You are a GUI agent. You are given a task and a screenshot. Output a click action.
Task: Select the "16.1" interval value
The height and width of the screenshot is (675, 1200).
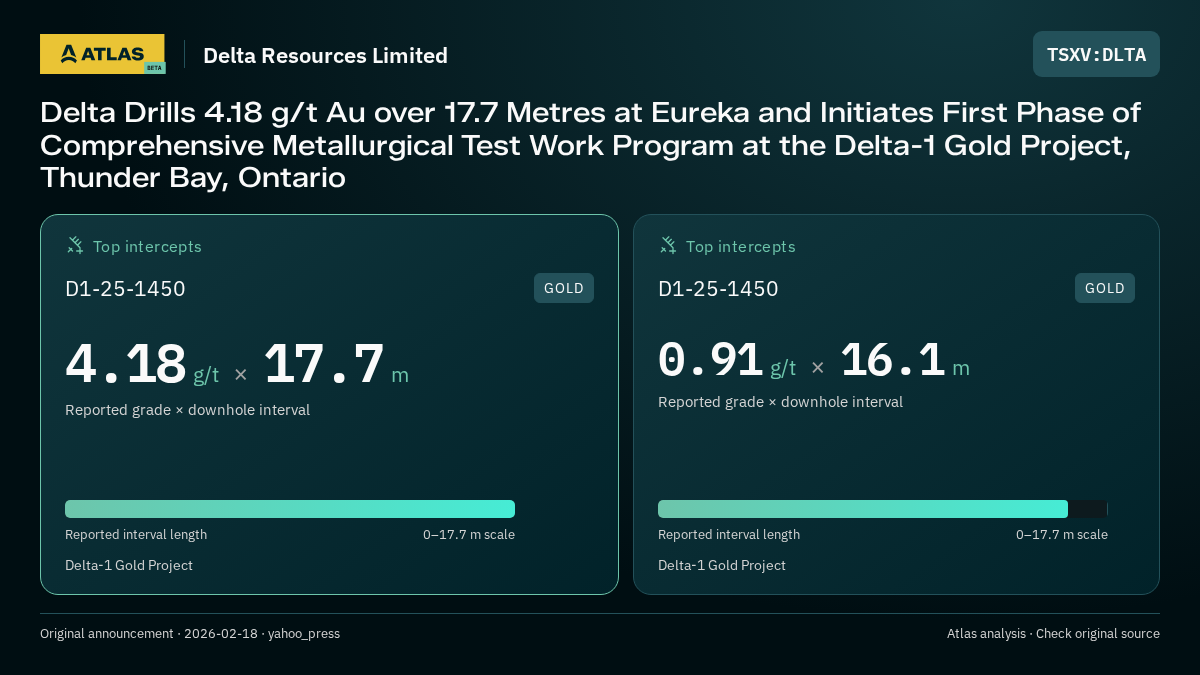[x=893, y=360]
